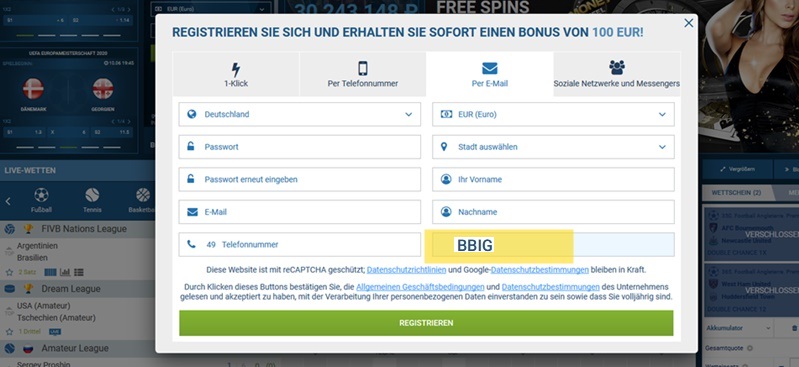Focus the E-Mail input field
Screen dimensions: 799x367
point(300,212)
